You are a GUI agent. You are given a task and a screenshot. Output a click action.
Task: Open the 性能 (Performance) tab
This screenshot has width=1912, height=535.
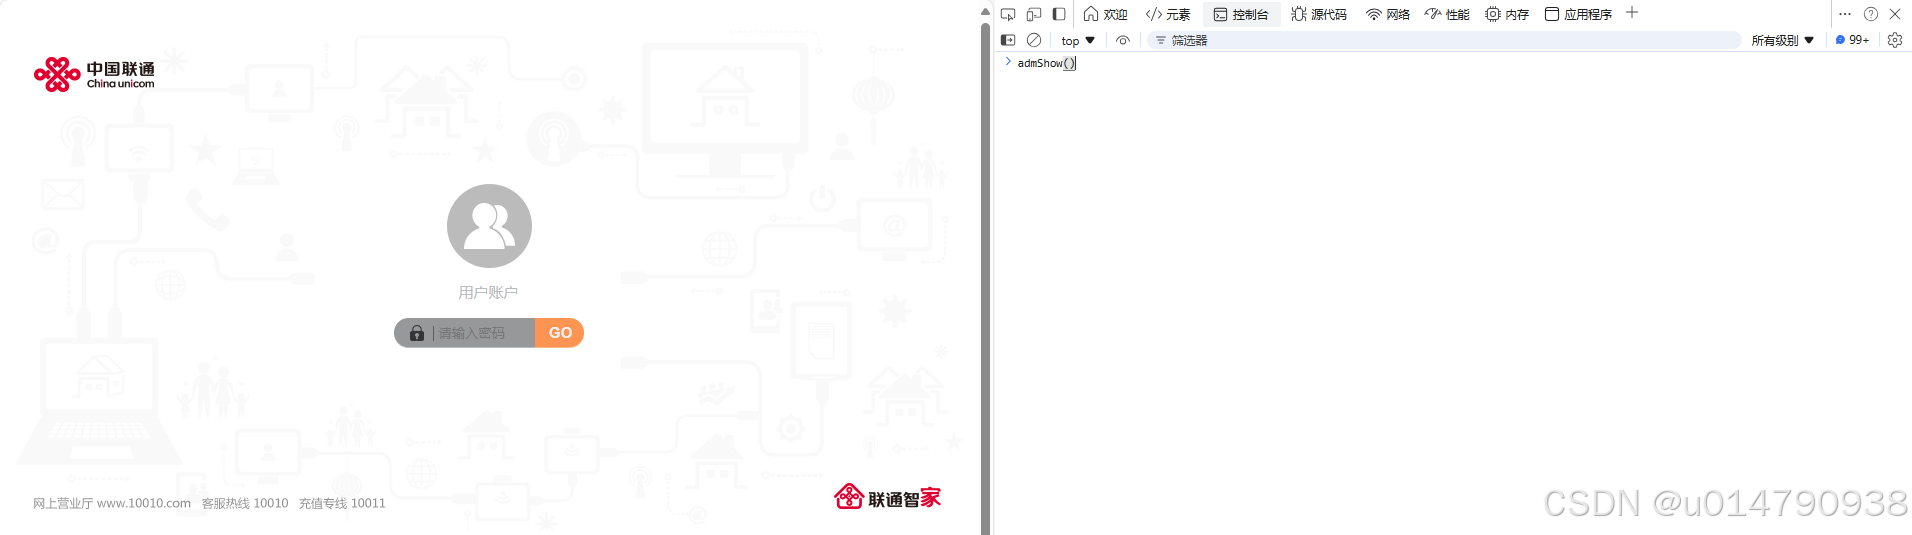pyautogui.click(x=1447, y=14)
